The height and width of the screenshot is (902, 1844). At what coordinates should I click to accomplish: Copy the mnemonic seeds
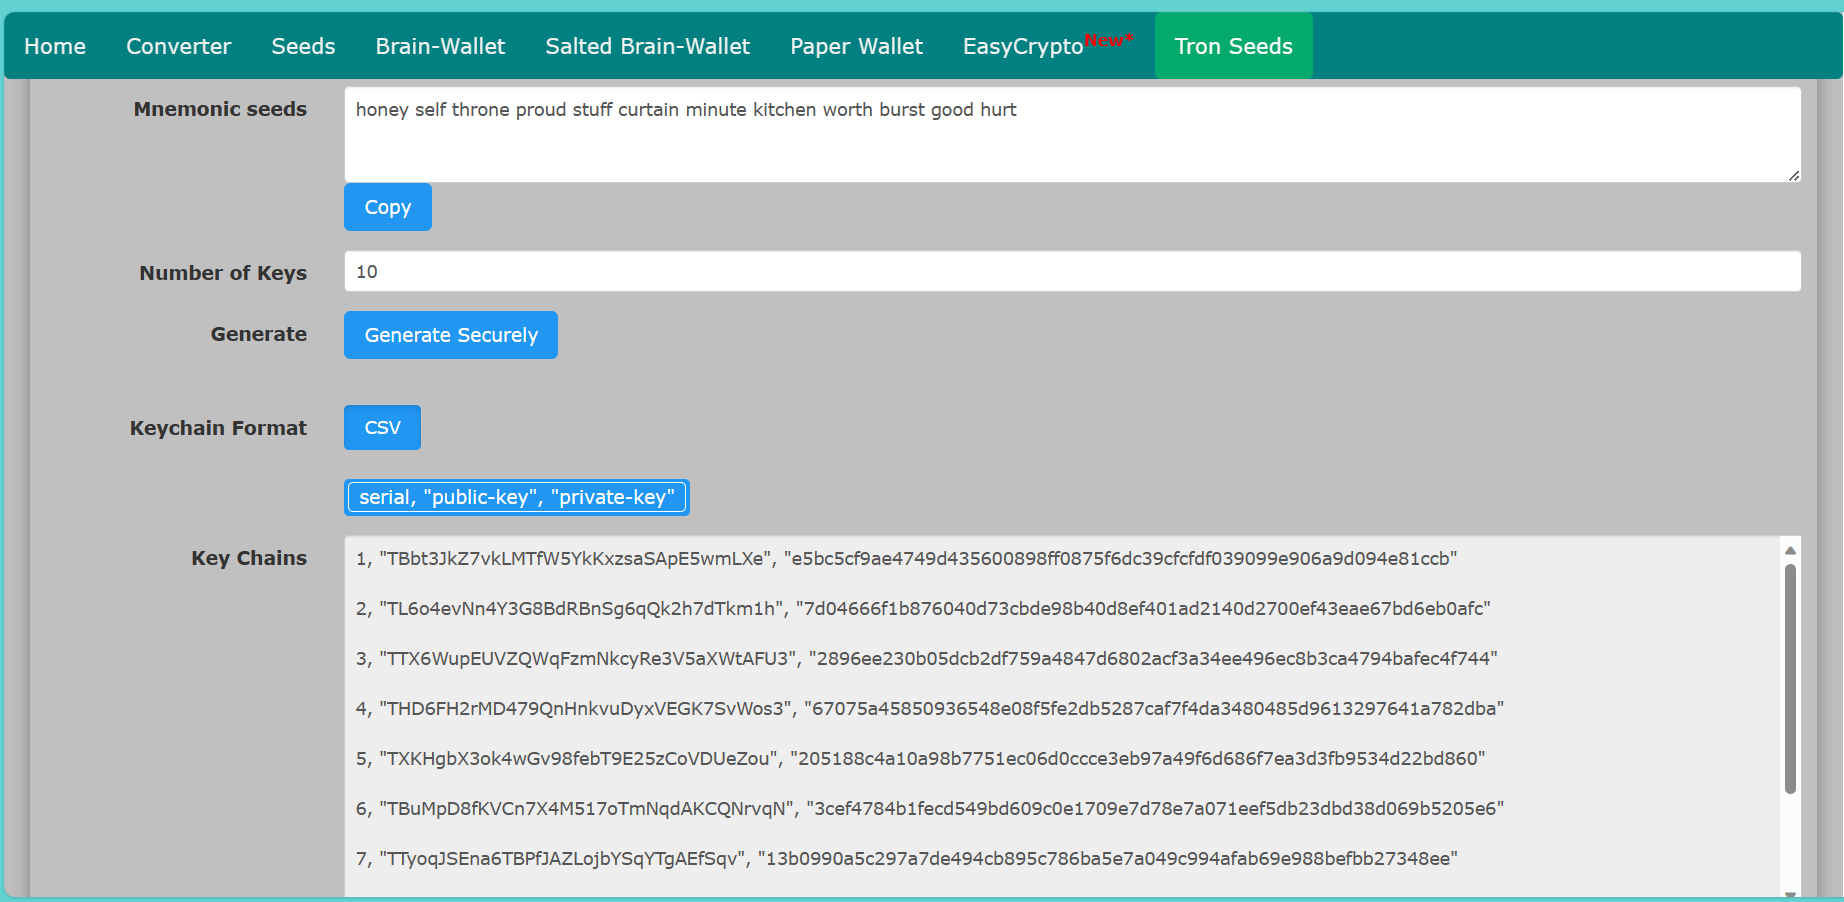tap(388, 207)
